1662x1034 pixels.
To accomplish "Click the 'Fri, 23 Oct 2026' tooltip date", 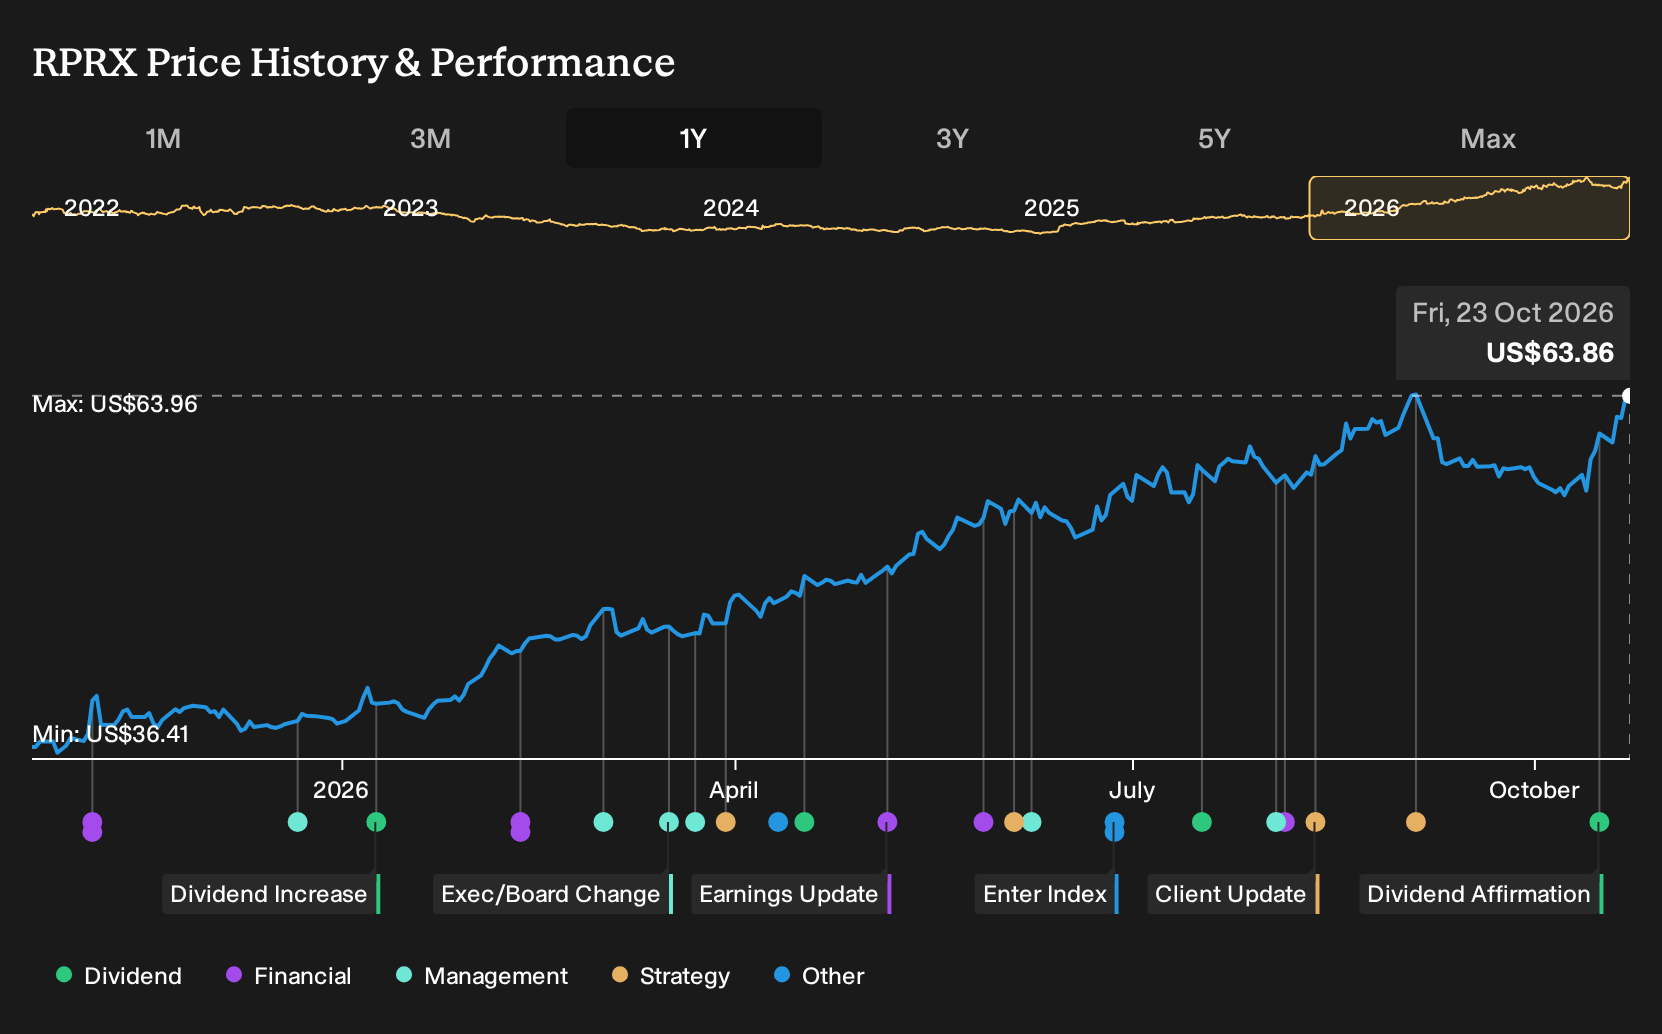I will pyautogui.click(x=1513, y=313).
